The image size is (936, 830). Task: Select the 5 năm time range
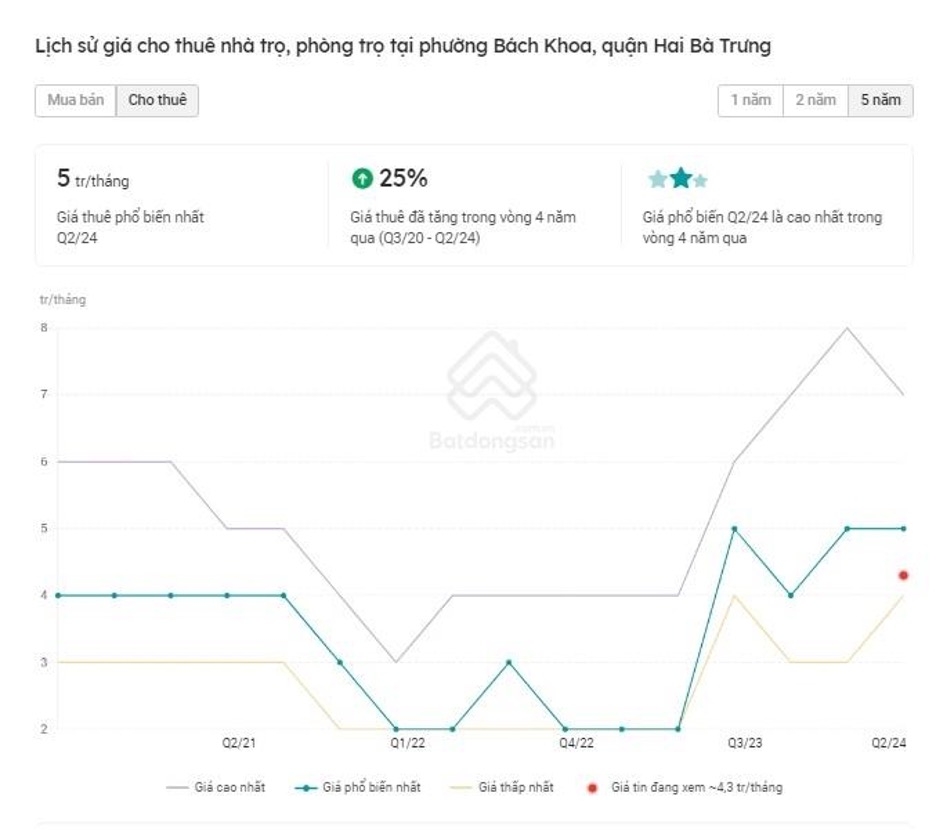880,100
